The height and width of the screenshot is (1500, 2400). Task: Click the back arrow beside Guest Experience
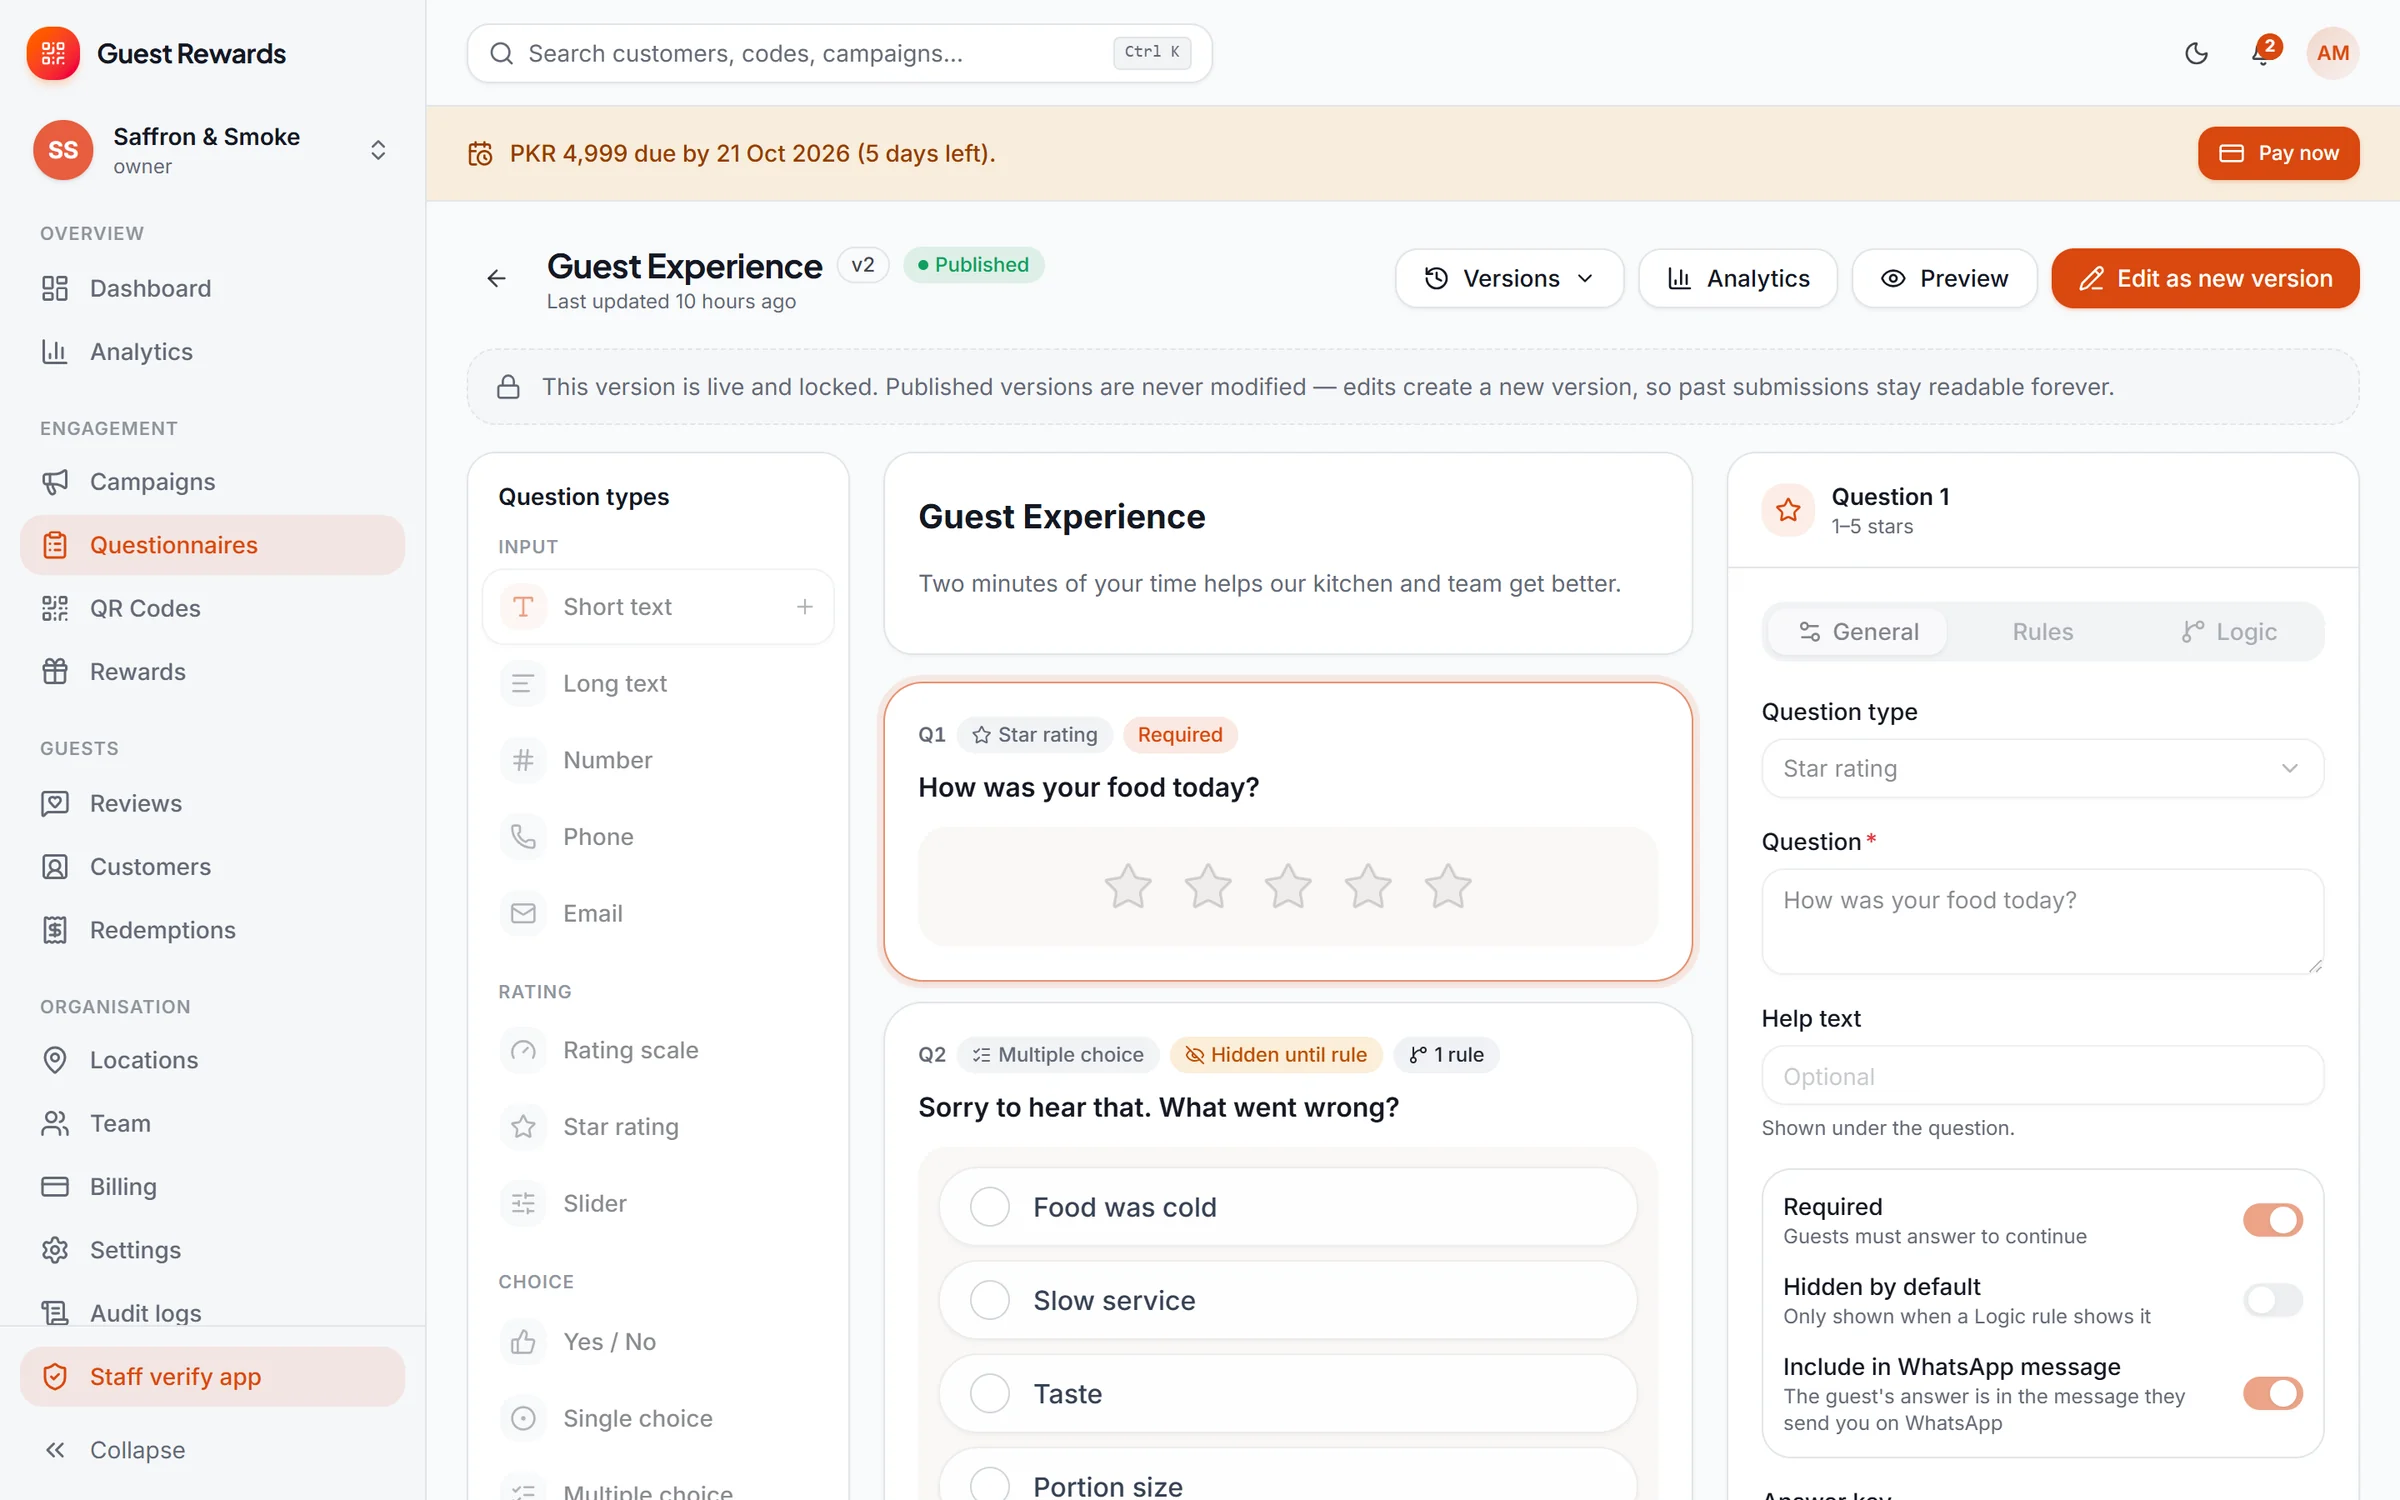point(497,278)
